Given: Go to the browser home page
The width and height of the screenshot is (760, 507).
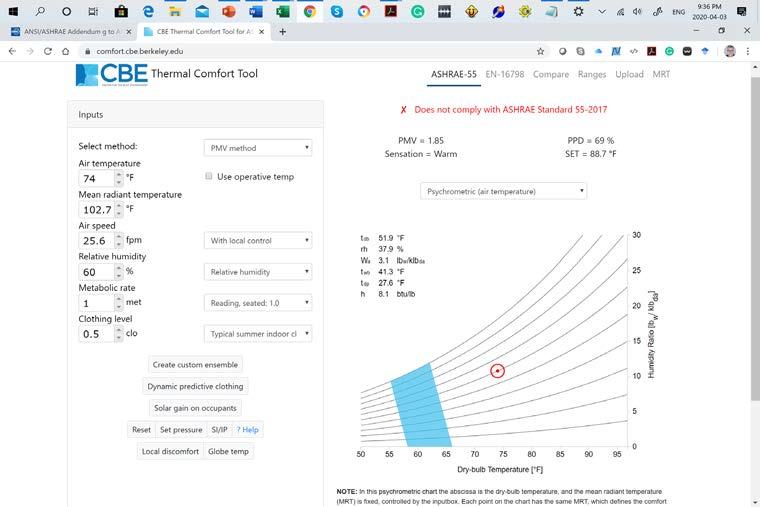Looking at the screenshot, I should 65,51.
